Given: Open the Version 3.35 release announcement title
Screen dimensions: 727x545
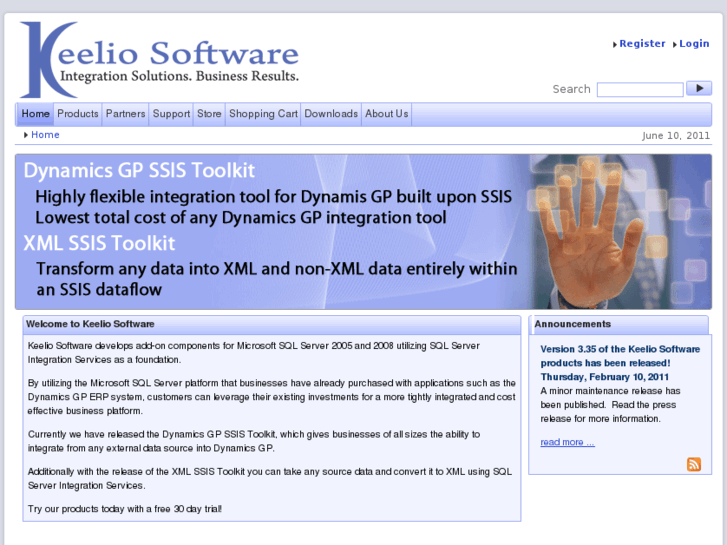Looking at the screenshot, I should pyautogui.click(x=620, y=356).
